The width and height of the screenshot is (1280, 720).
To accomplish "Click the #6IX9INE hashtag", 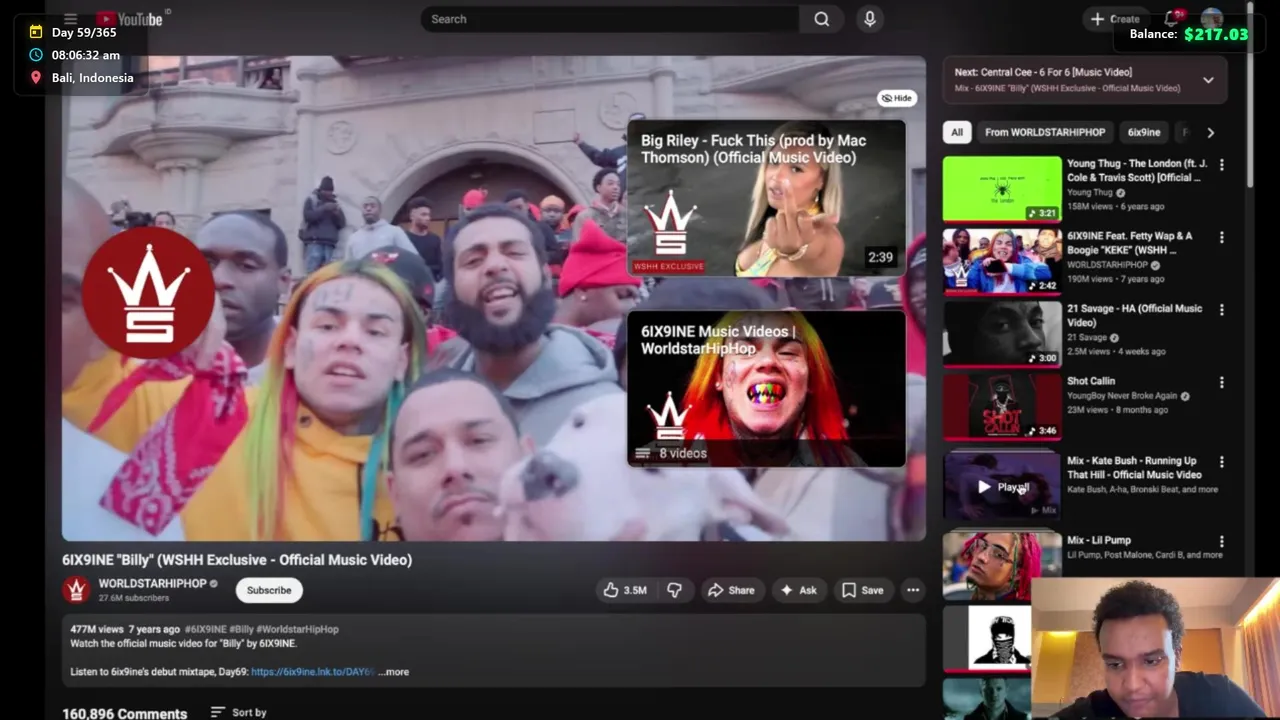I will click(206, 629).
